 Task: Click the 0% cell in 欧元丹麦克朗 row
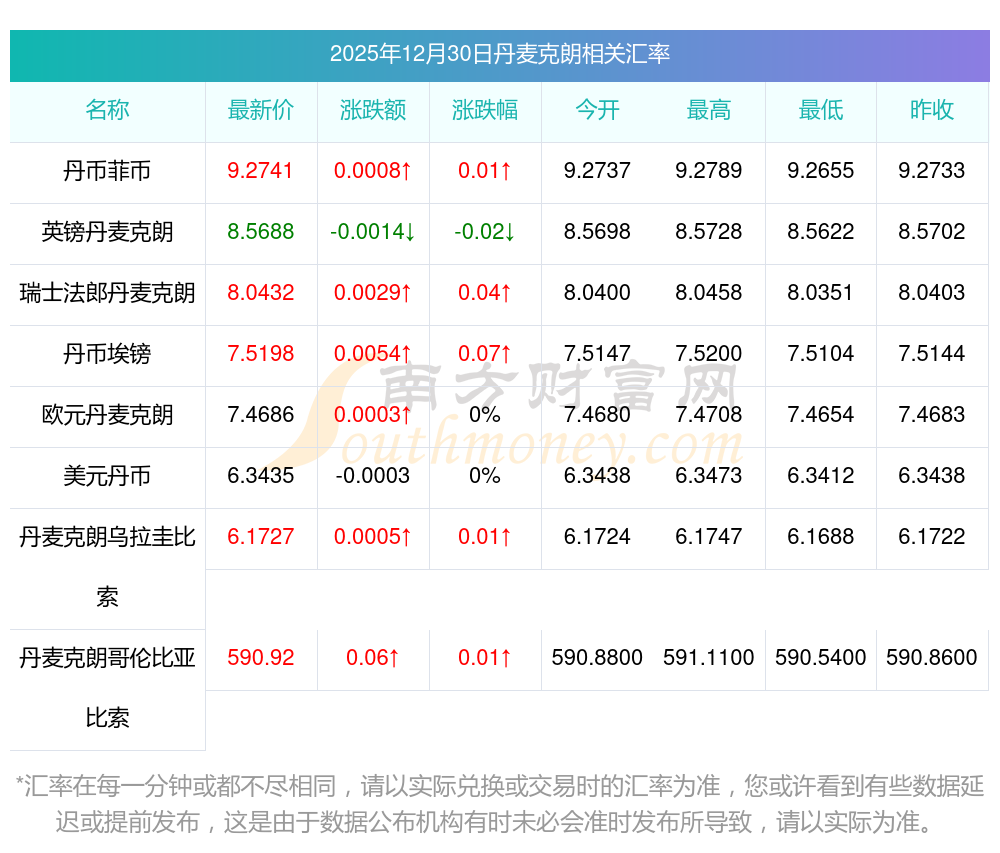pos(485,414)
